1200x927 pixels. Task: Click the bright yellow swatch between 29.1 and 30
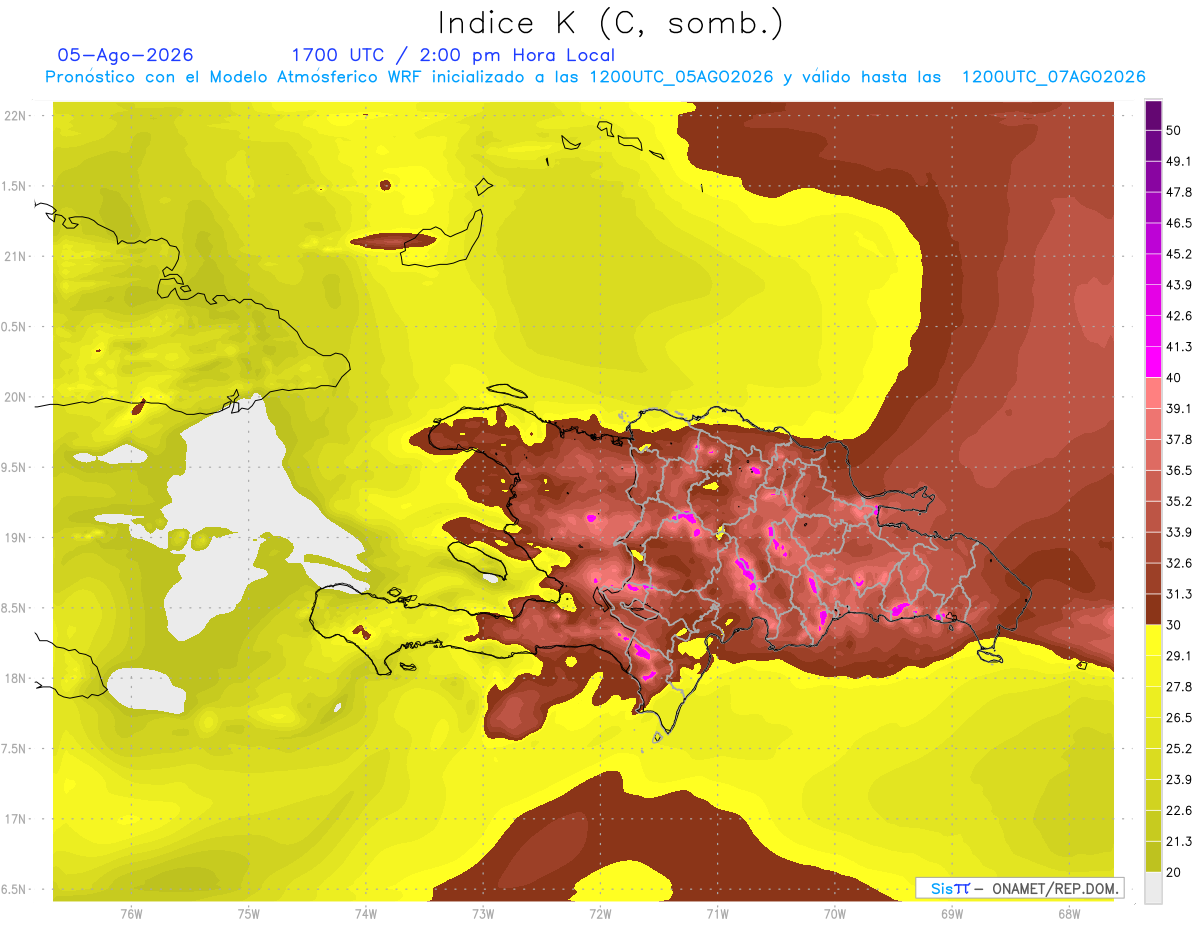point(1153,640)
